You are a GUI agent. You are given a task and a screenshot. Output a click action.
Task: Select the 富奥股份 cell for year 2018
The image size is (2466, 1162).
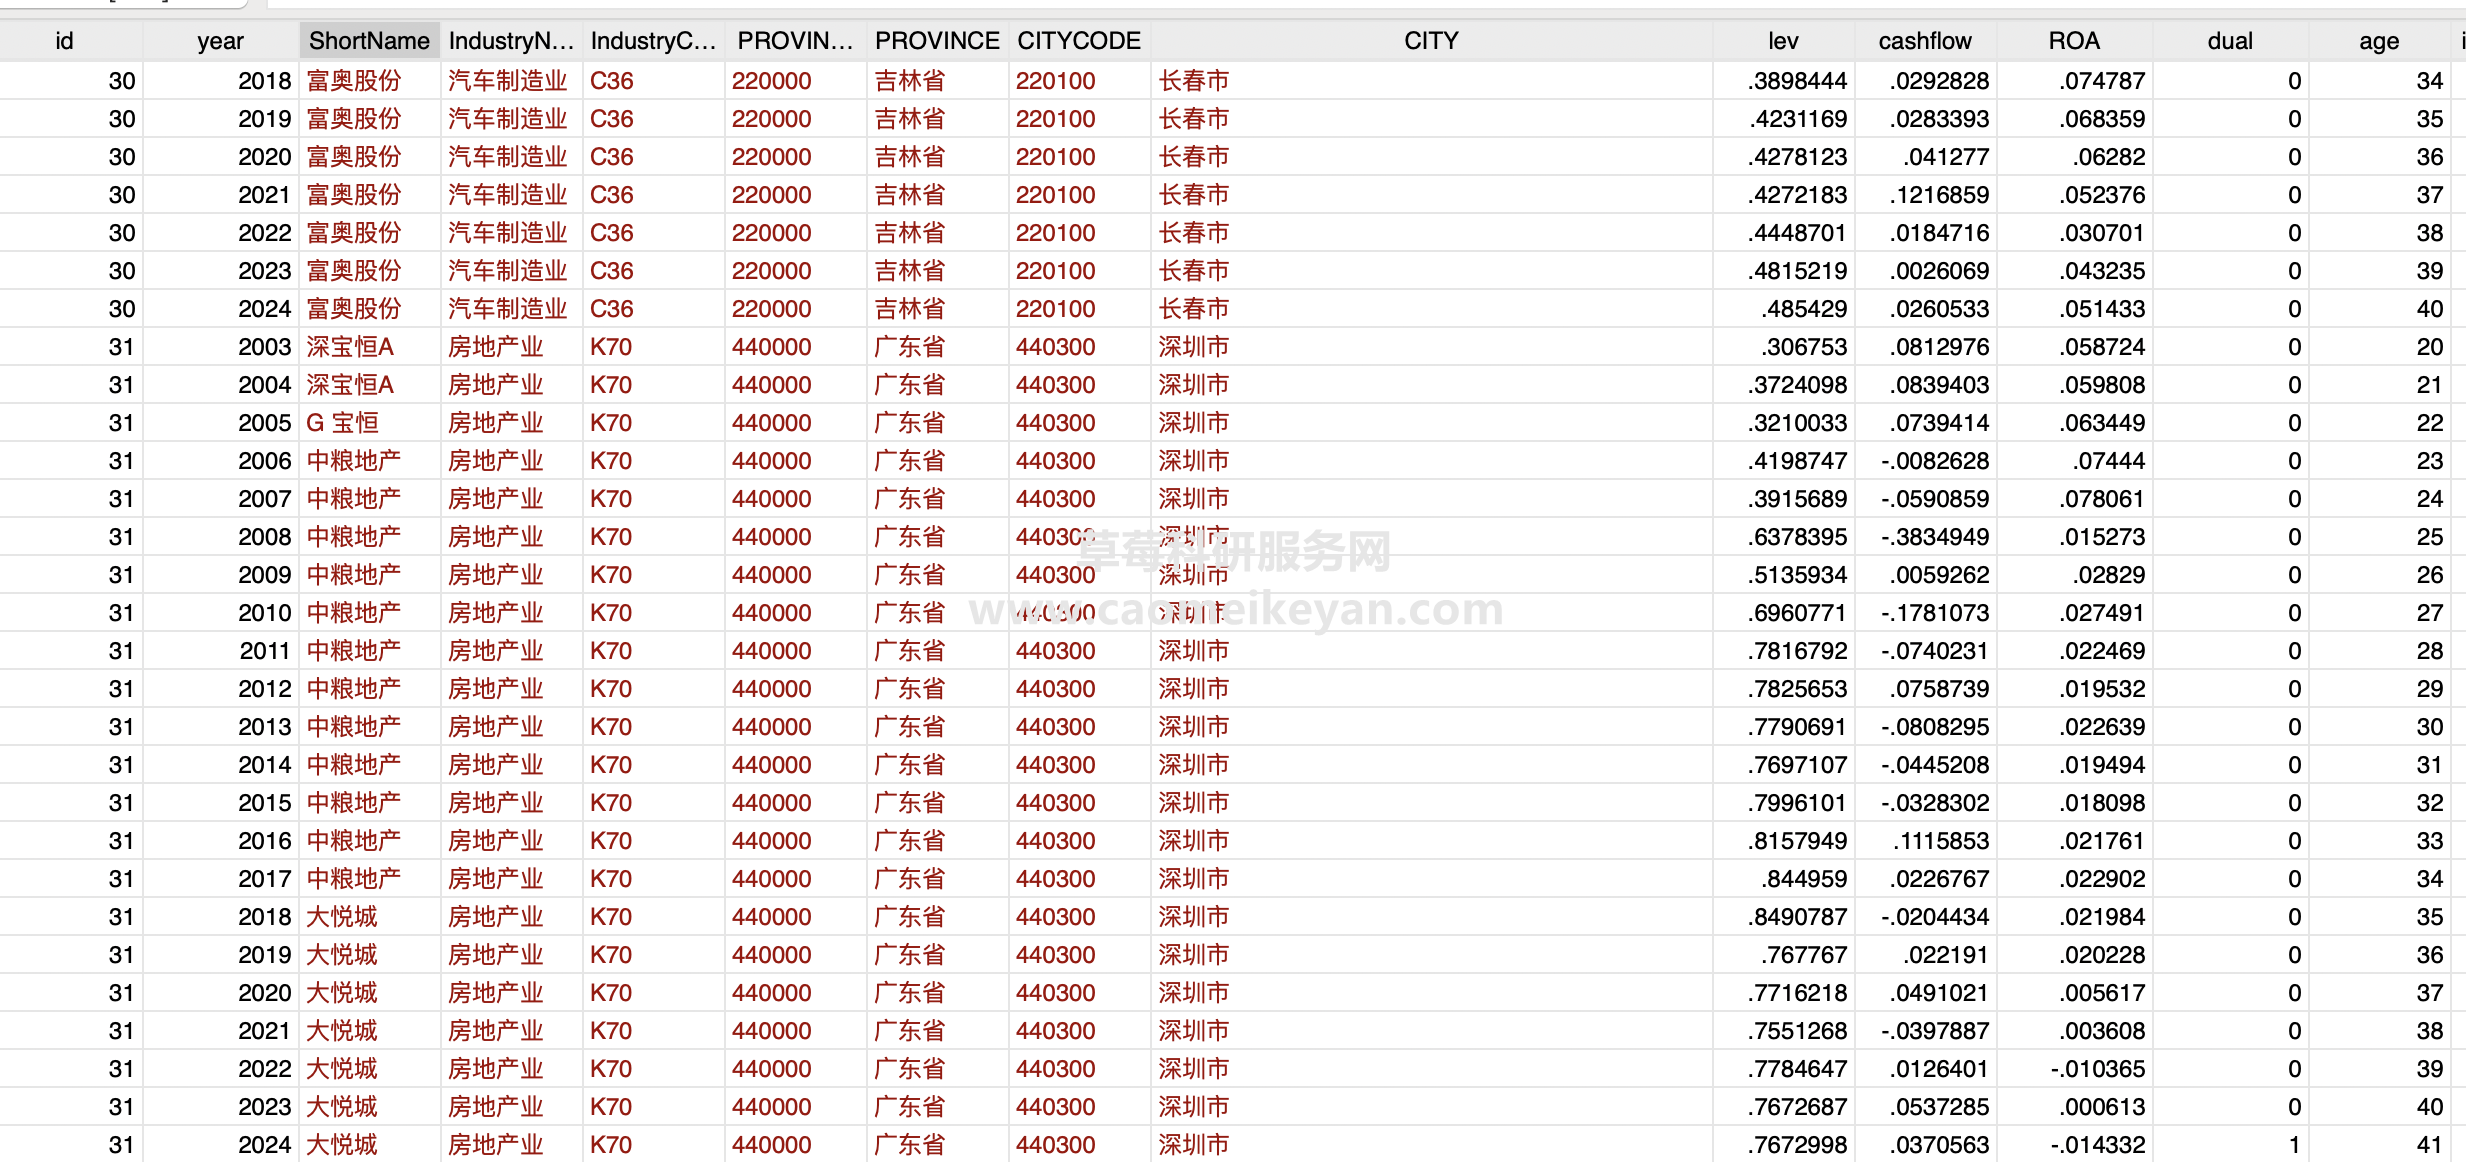(x=354, y=81)
